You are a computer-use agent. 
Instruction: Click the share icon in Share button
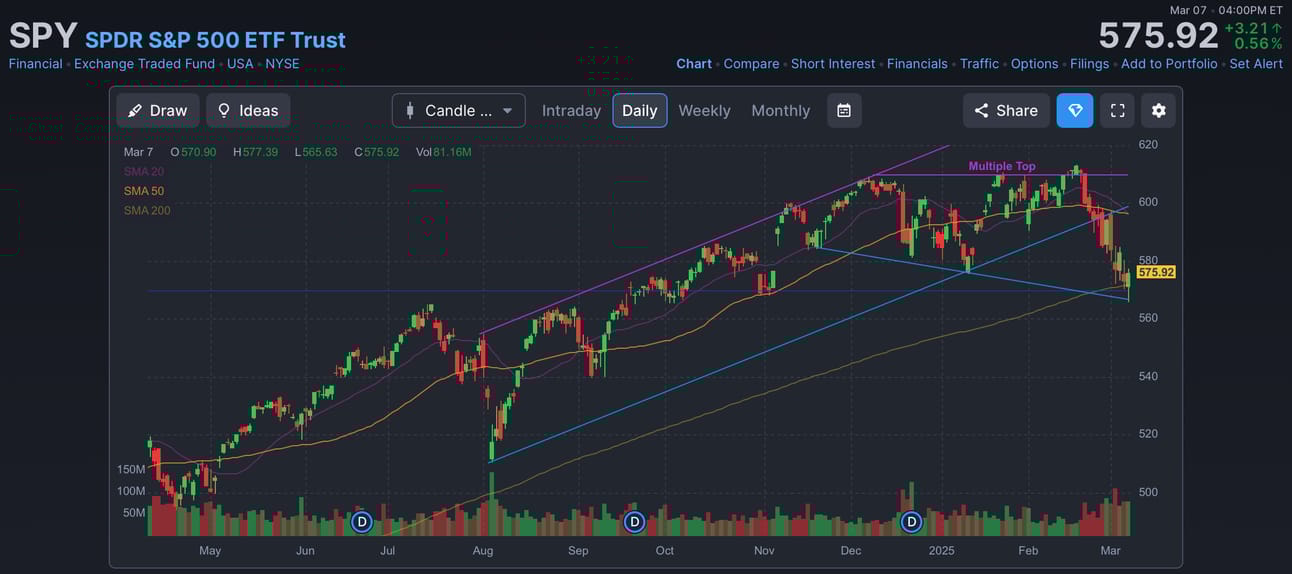click(x=981, y=110)
